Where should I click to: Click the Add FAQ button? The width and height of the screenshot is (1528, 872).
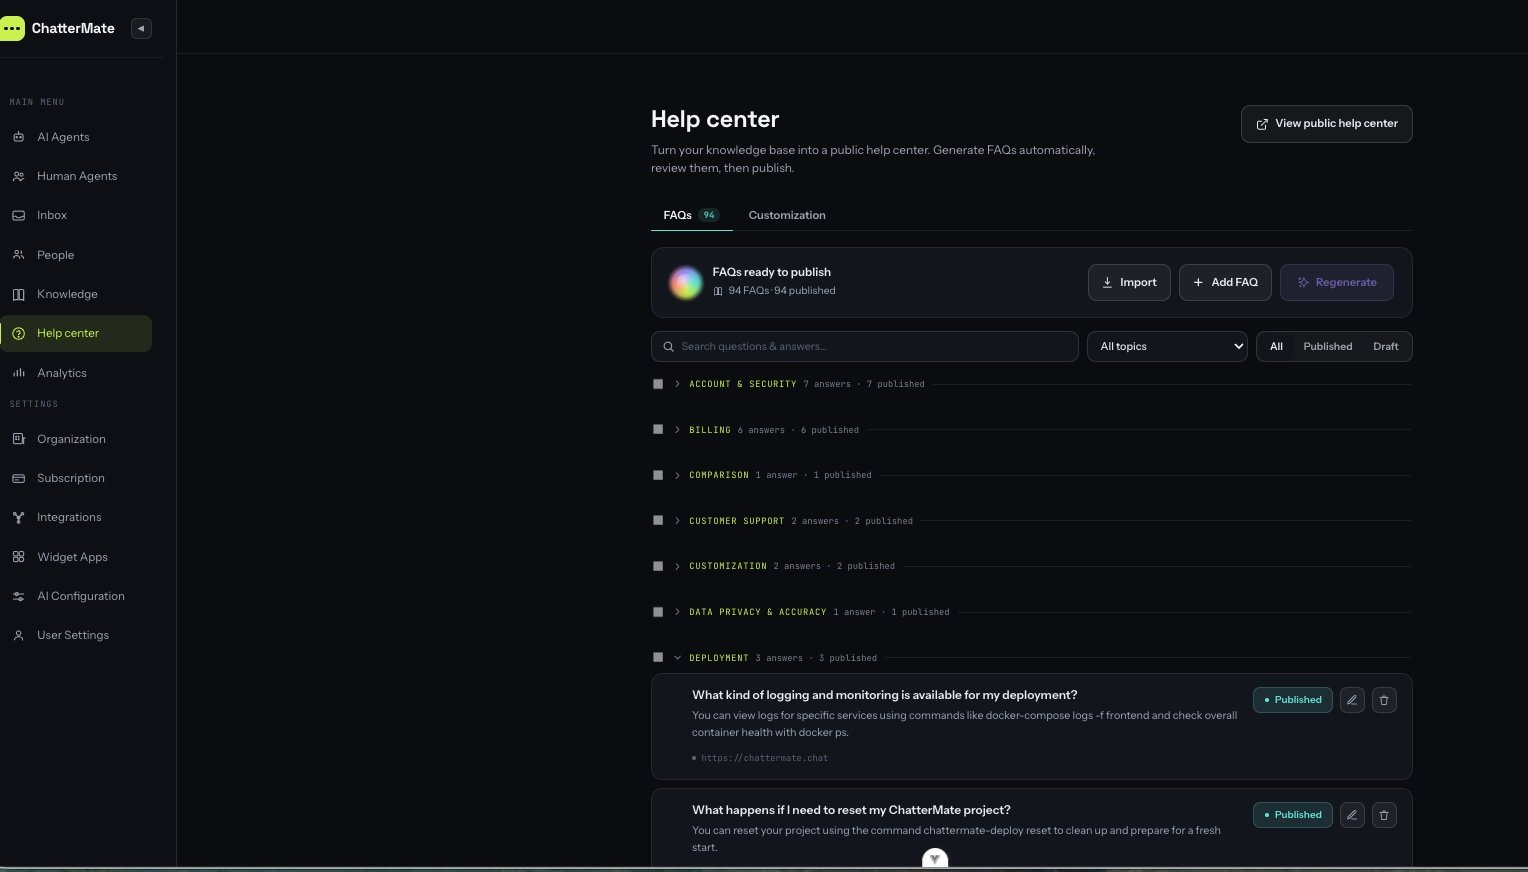1225,282
